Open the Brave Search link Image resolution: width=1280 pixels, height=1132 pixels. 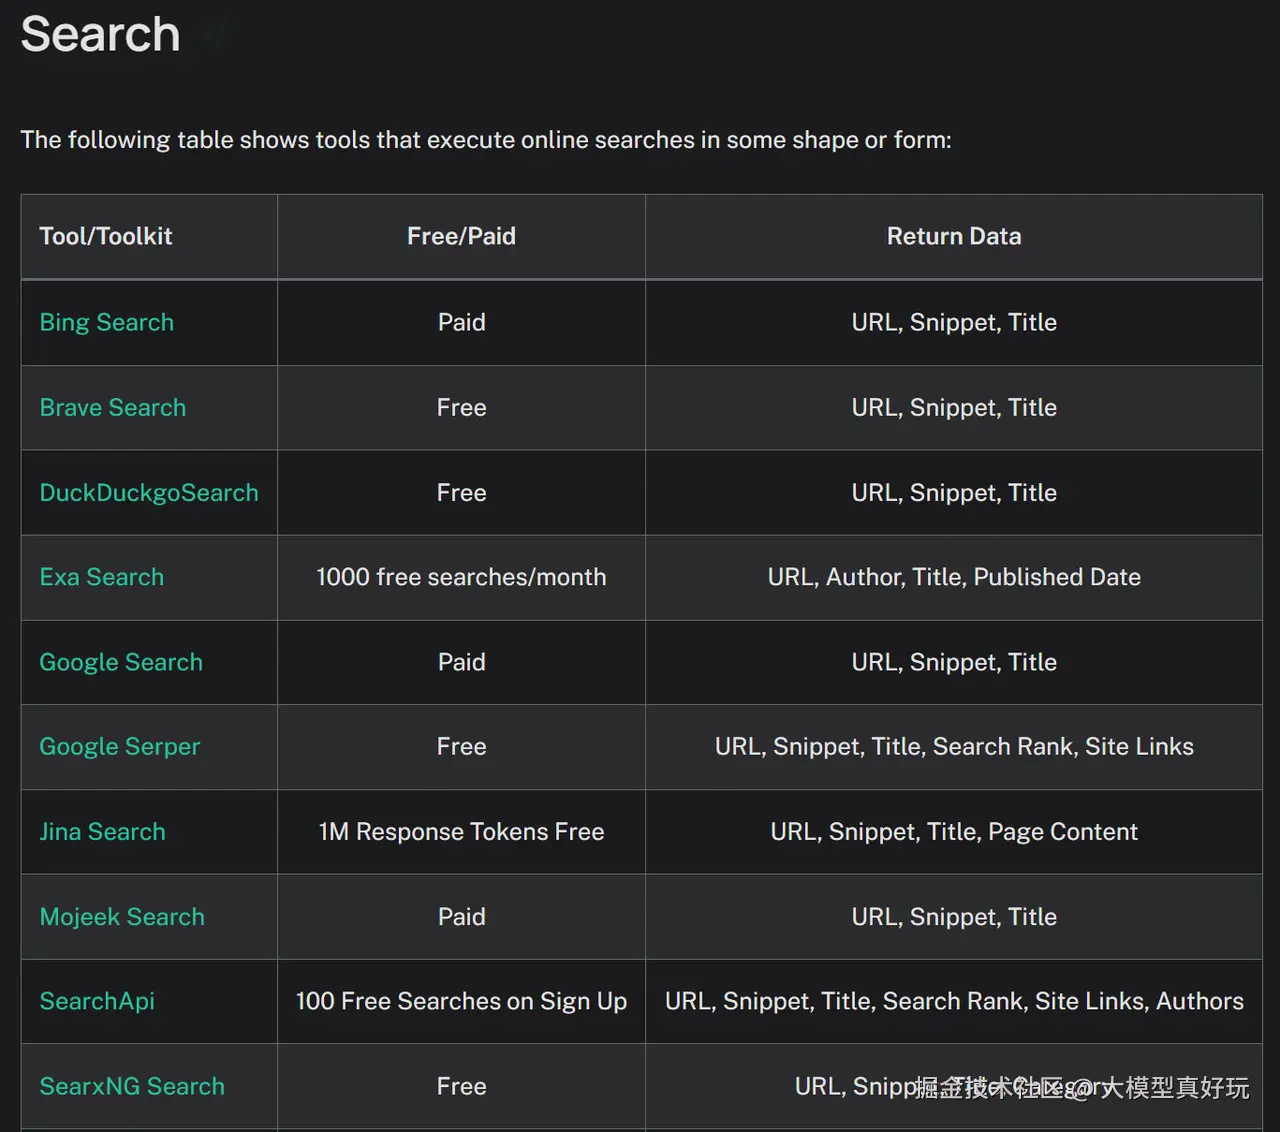click(112, 407)
